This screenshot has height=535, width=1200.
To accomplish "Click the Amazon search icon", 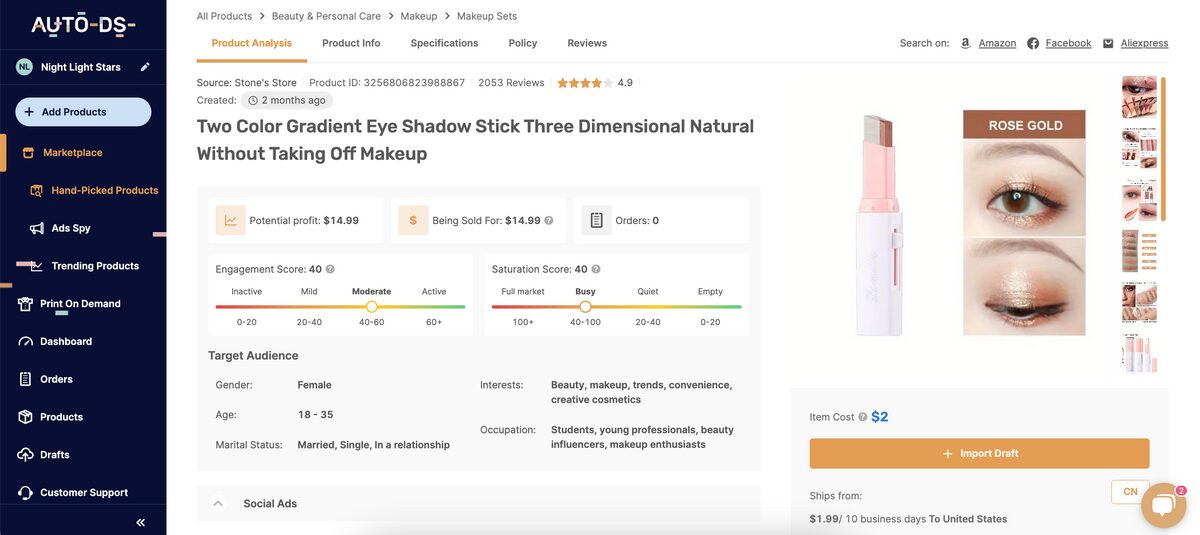I will click(965, 43).
